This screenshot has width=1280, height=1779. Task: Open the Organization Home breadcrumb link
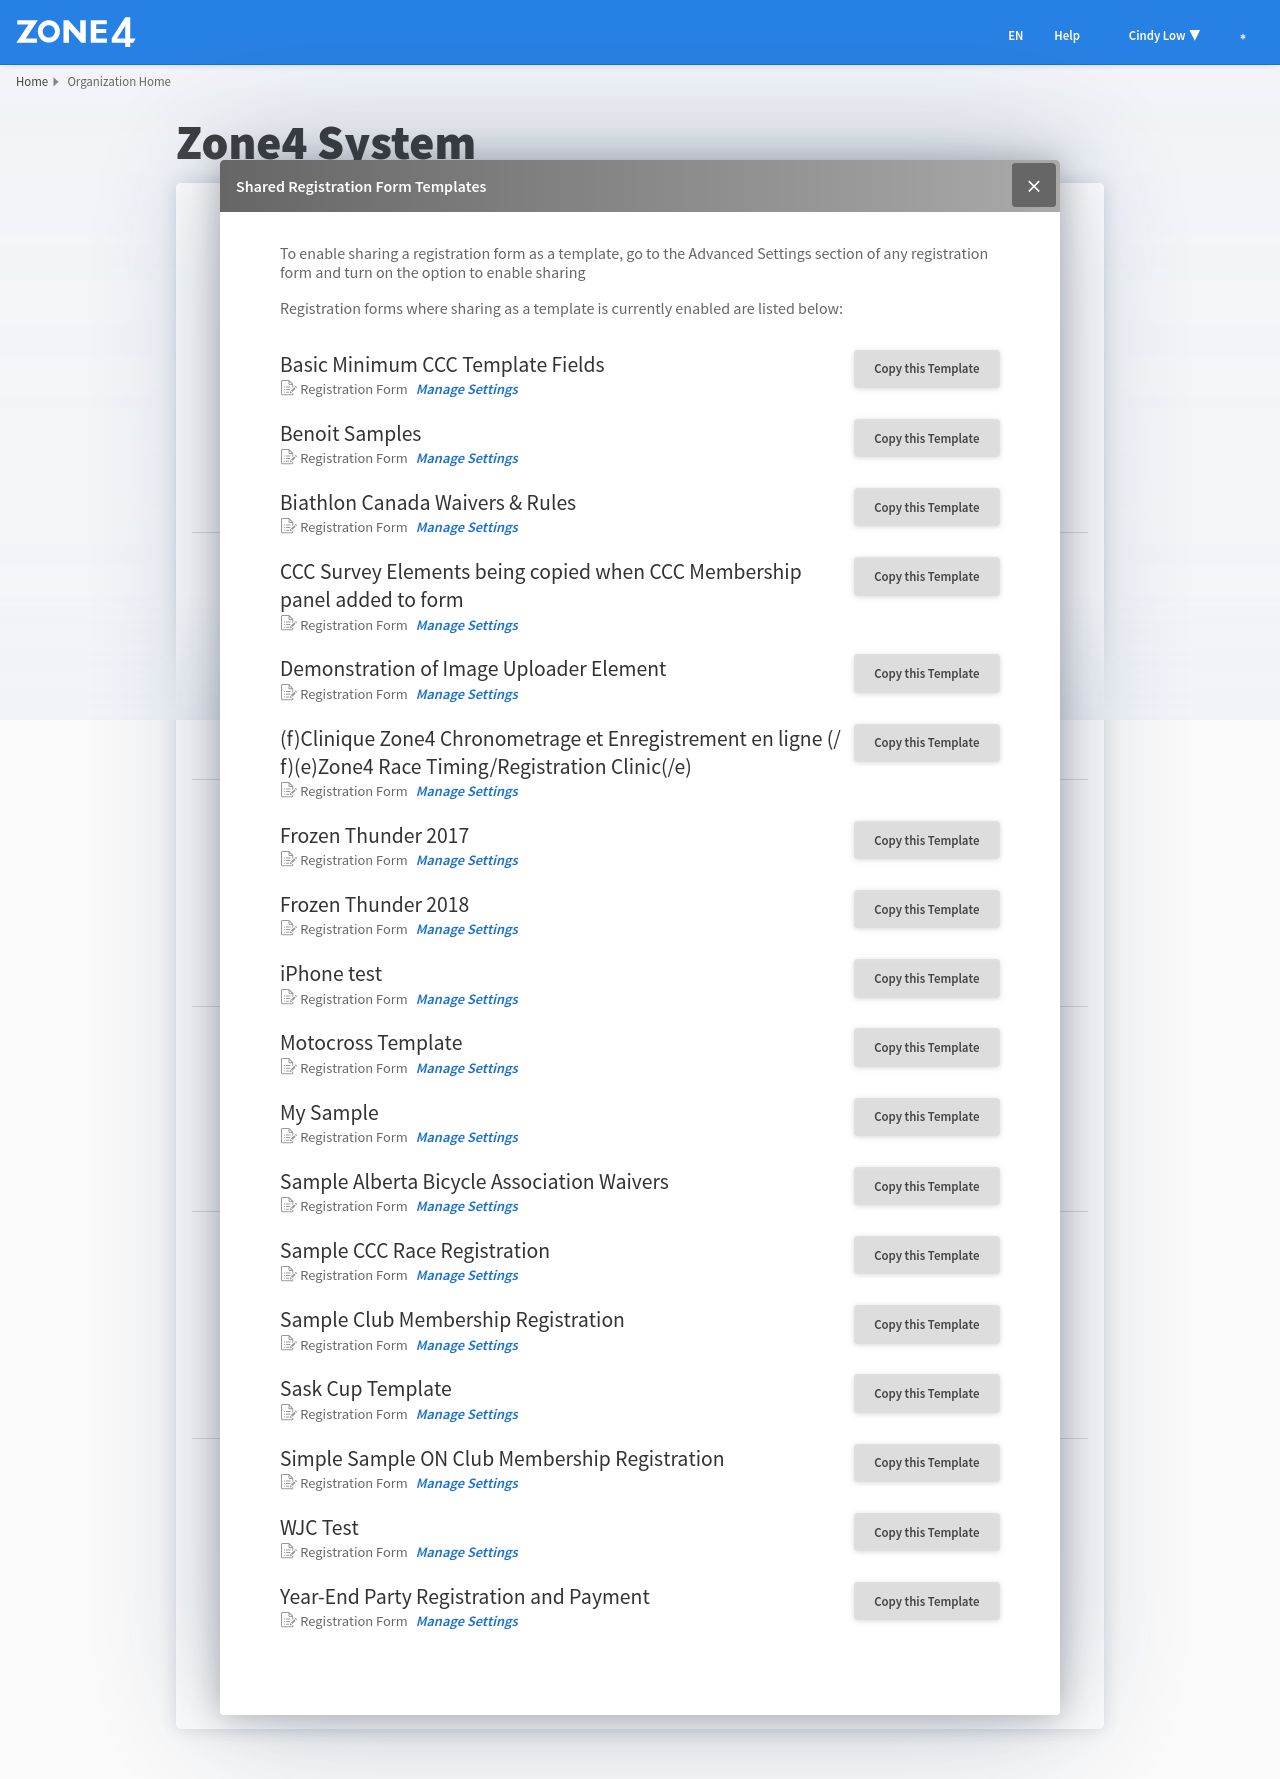119,82
